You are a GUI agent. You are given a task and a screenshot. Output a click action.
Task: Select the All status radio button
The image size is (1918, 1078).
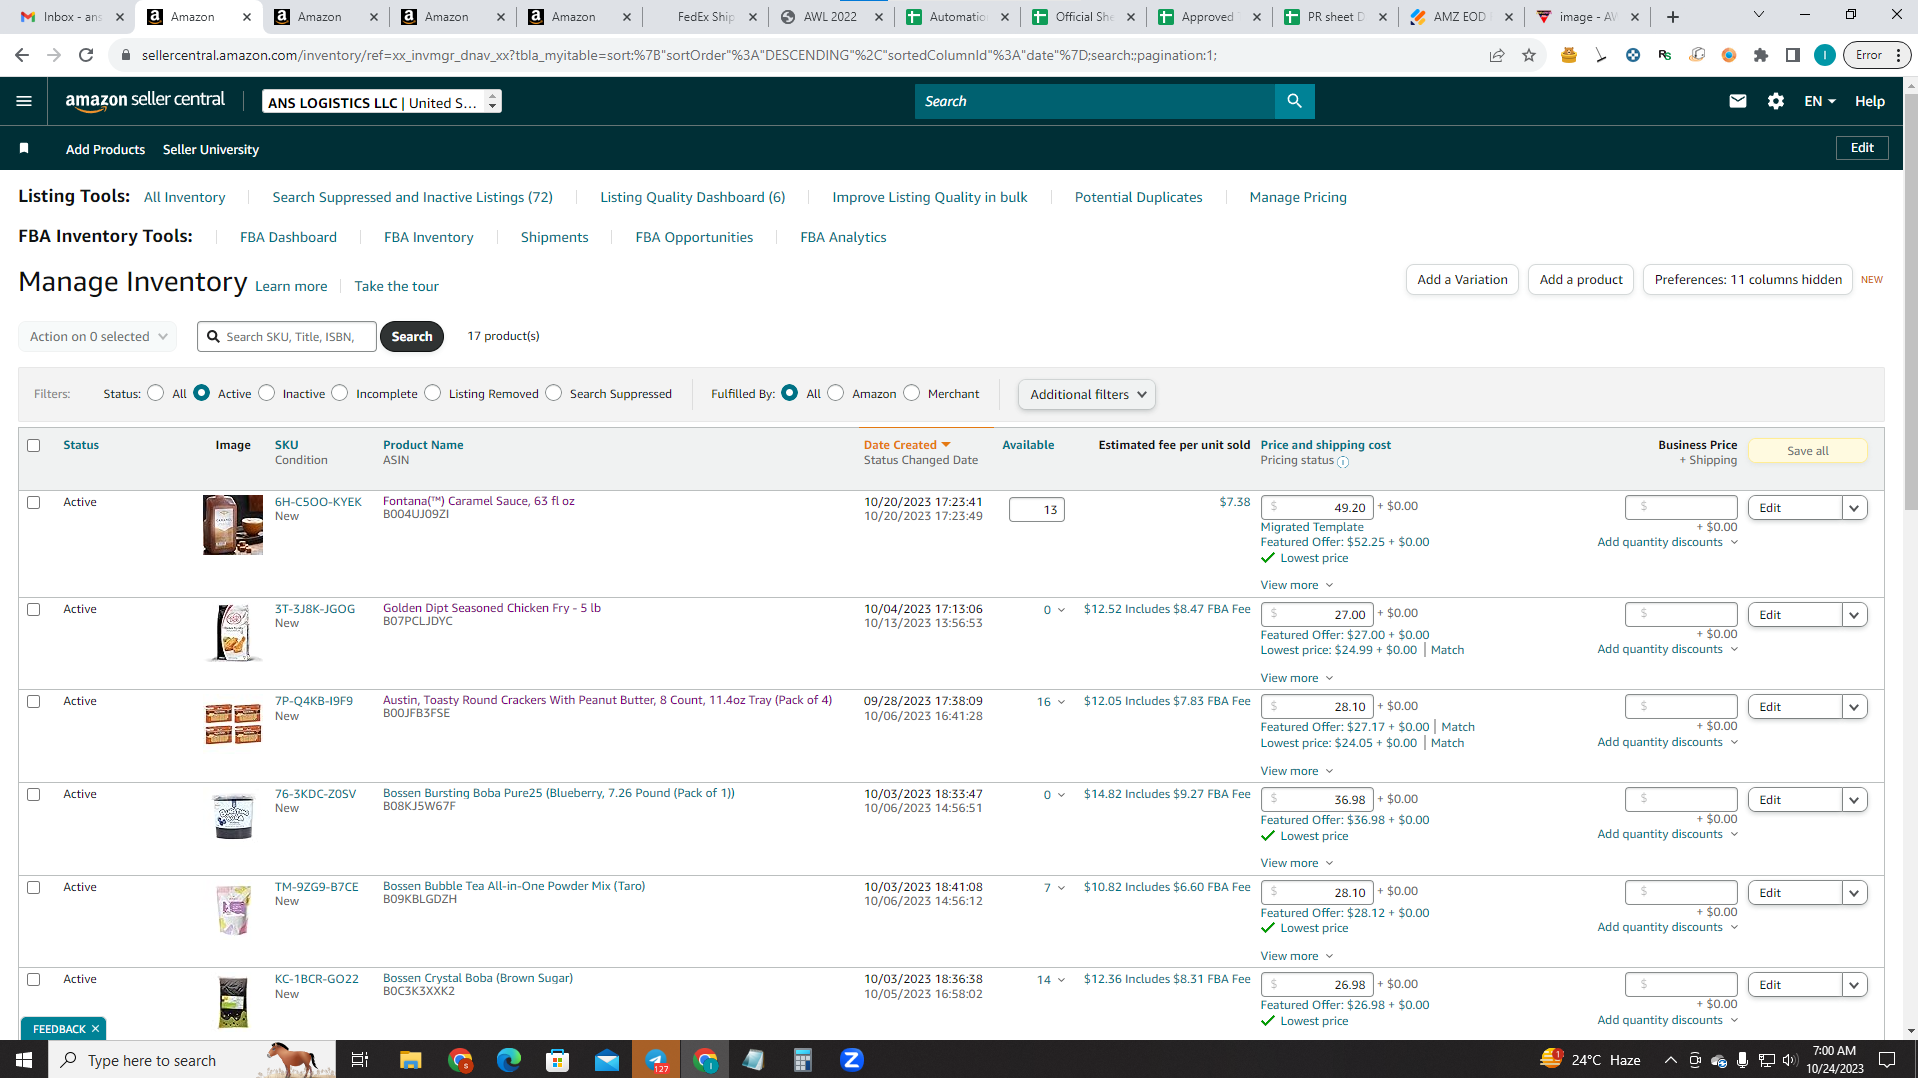pos(156,393)
